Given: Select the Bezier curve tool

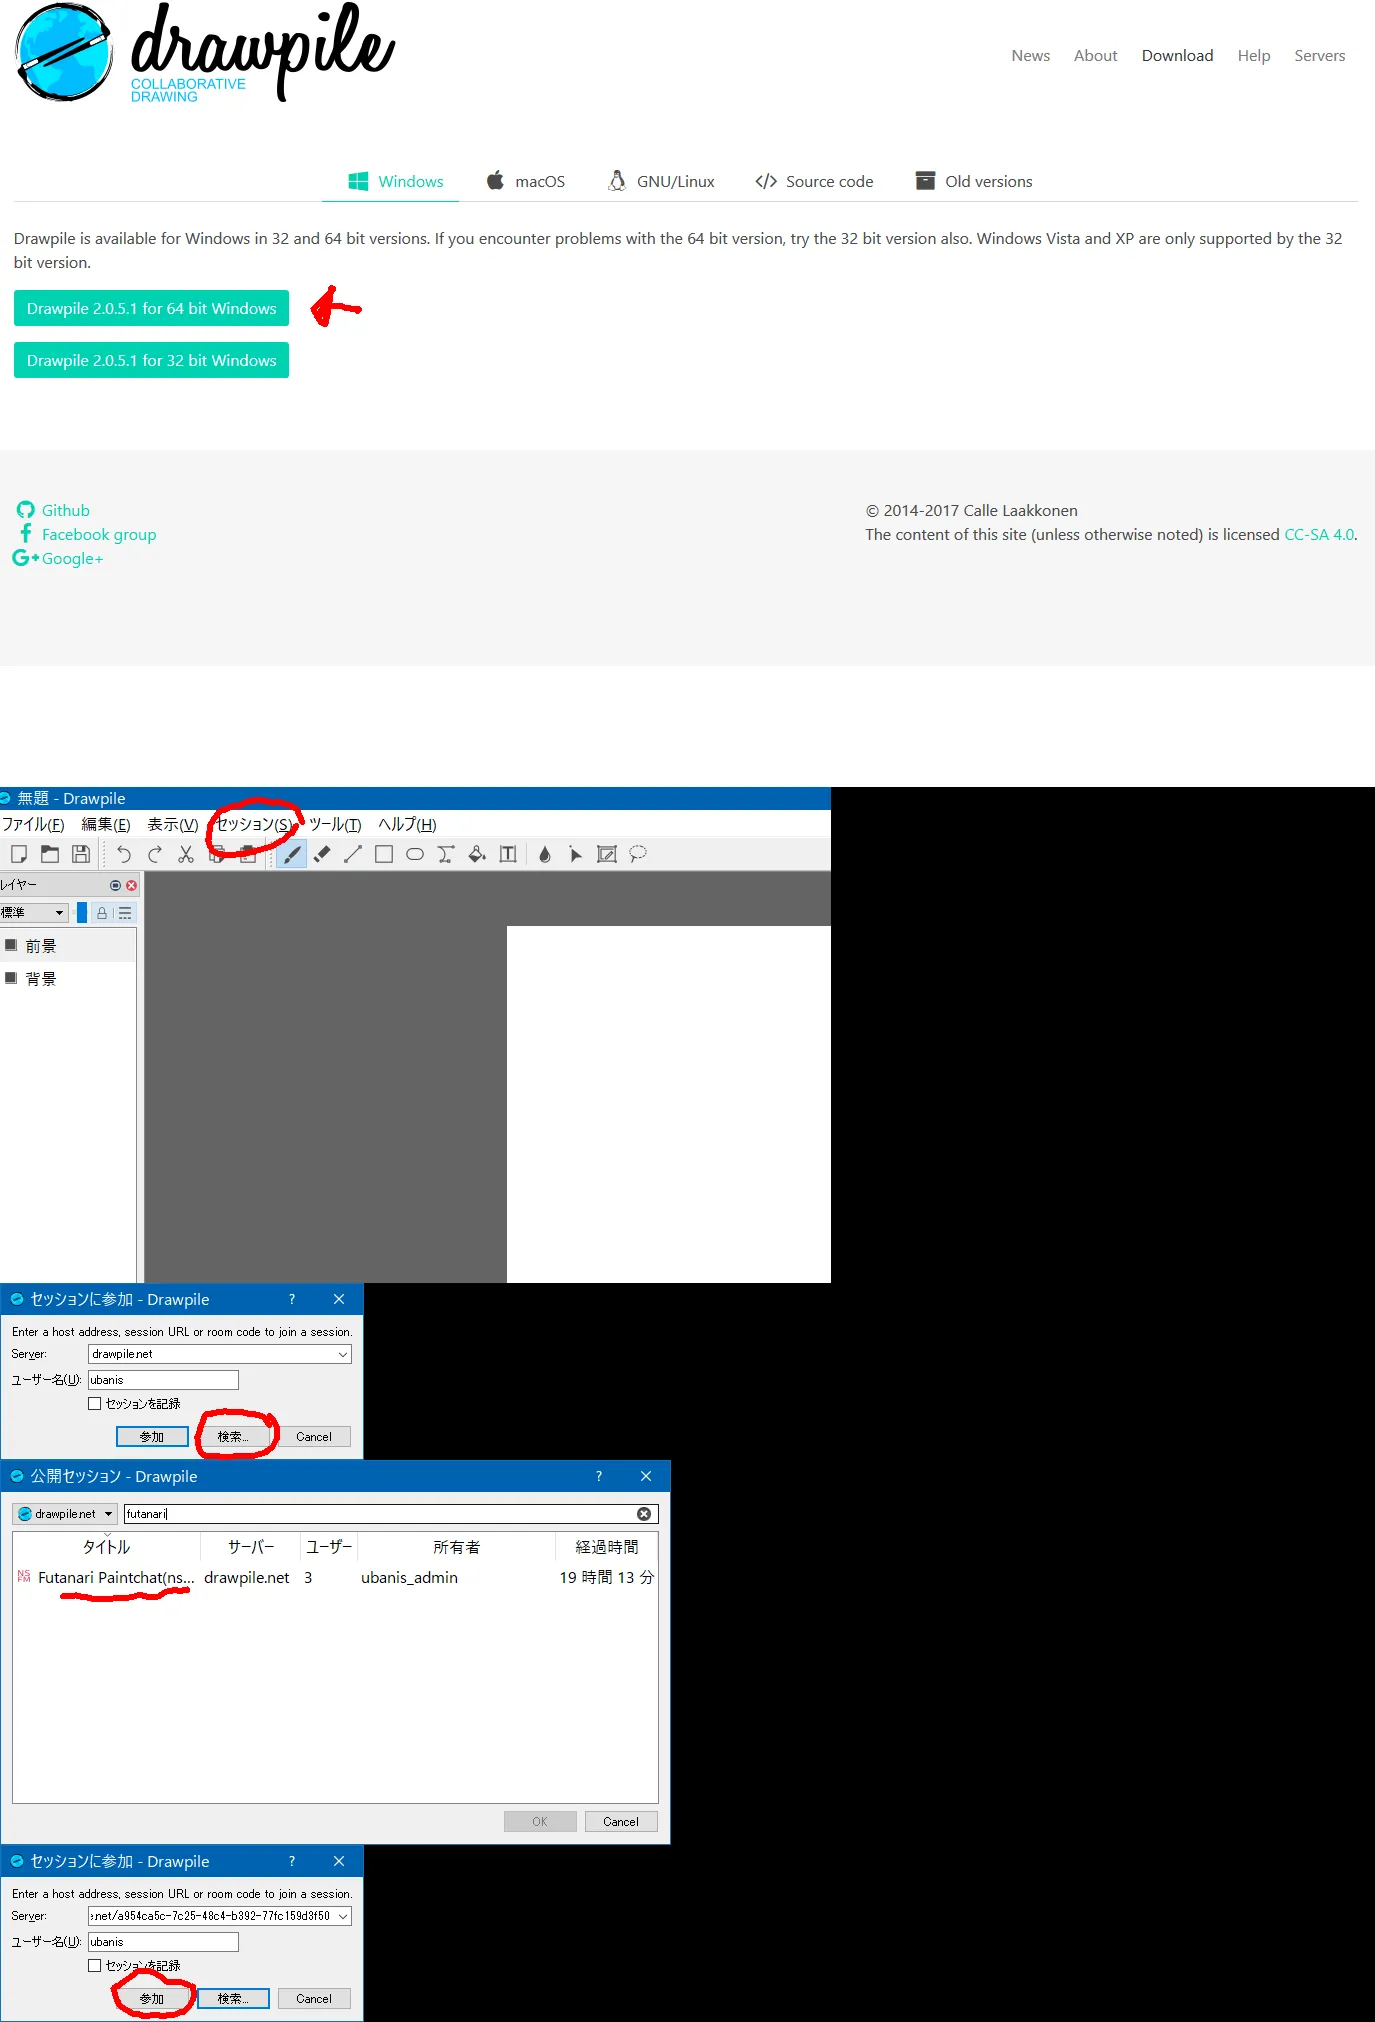Looking at the screenshot, I should tap(446, 854).
